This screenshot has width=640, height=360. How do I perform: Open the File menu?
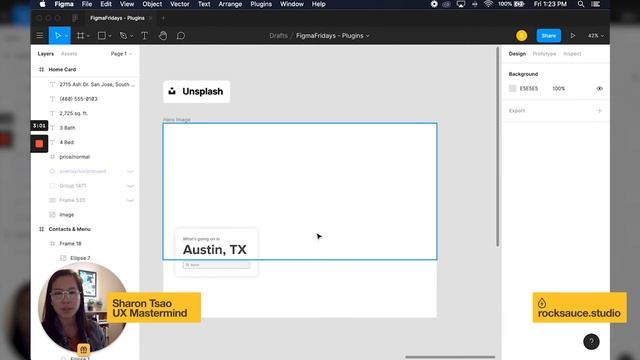(87, 4)
